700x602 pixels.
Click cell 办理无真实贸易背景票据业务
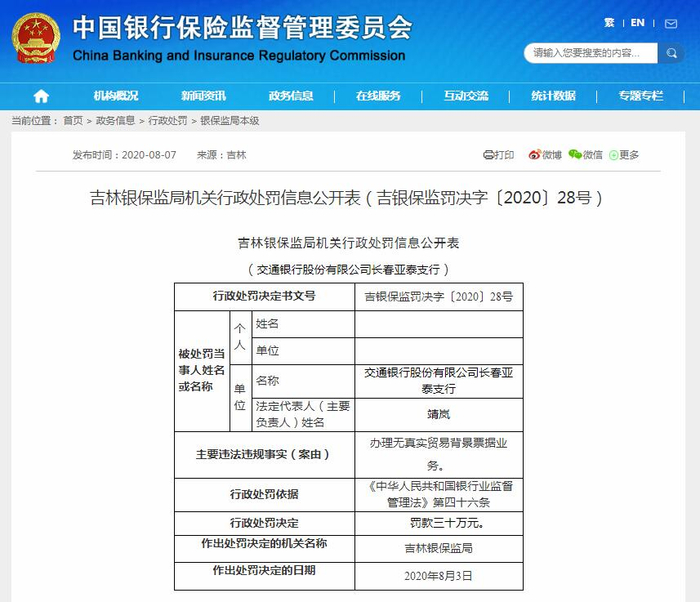(x=439, y=455)
